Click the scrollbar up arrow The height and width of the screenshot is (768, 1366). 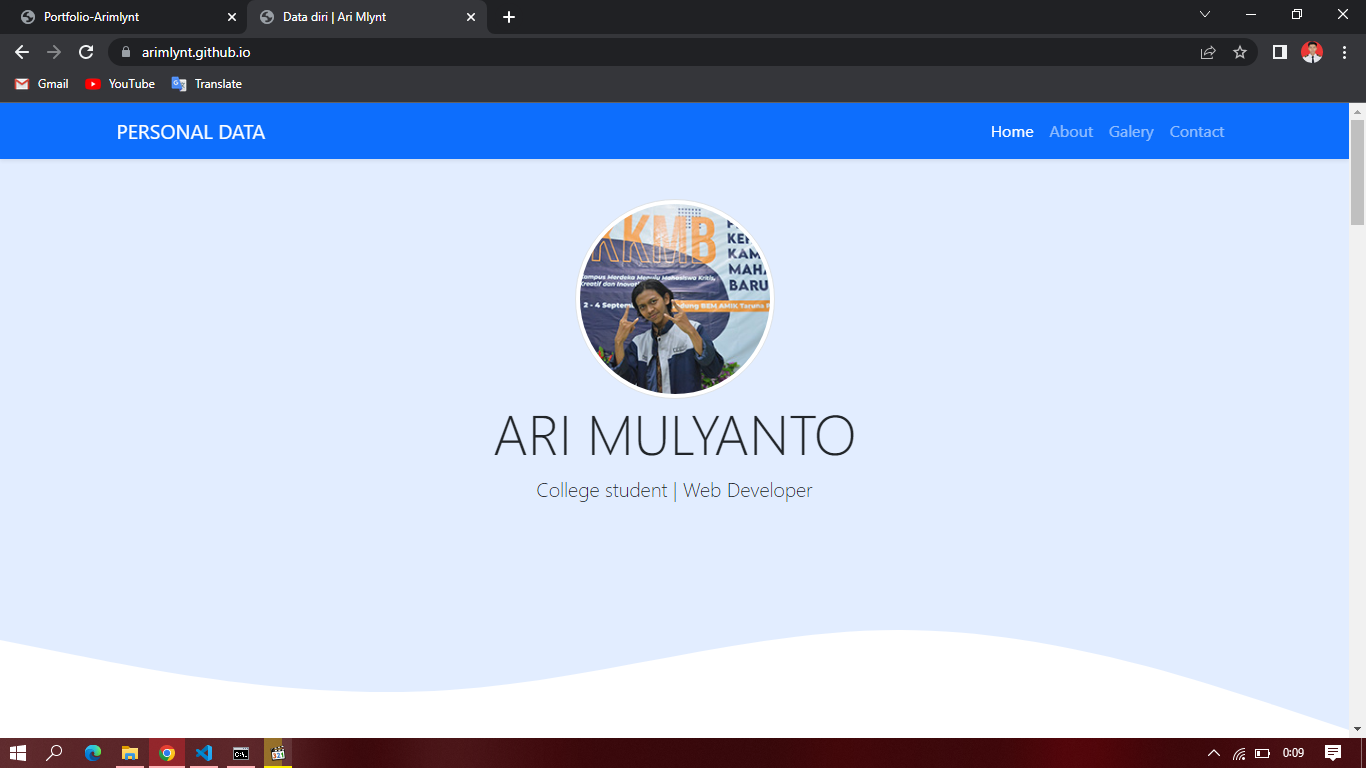(x=1357, y=111)
